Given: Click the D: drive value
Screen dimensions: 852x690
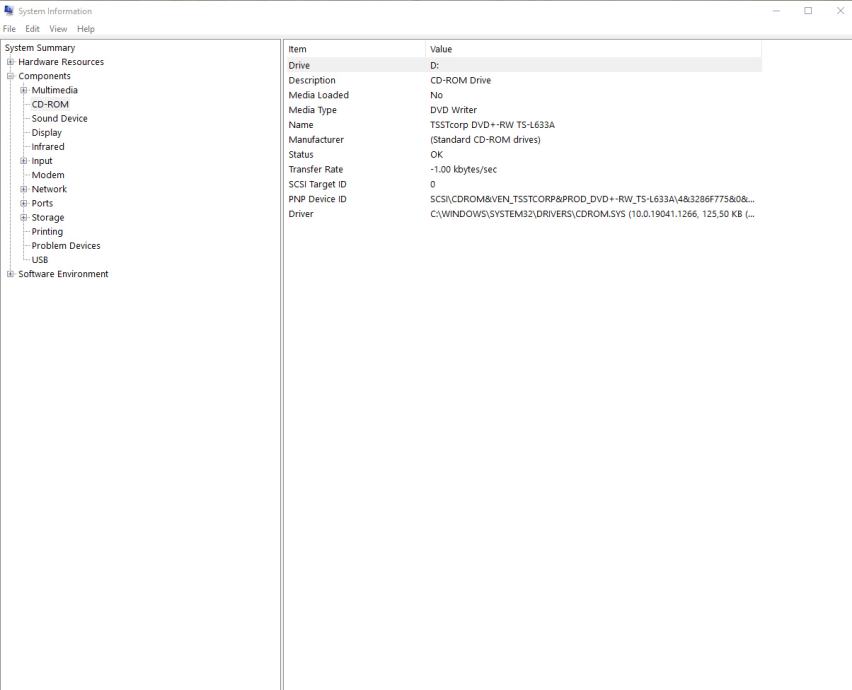Looking at the screenshot, I should point(435,65).
